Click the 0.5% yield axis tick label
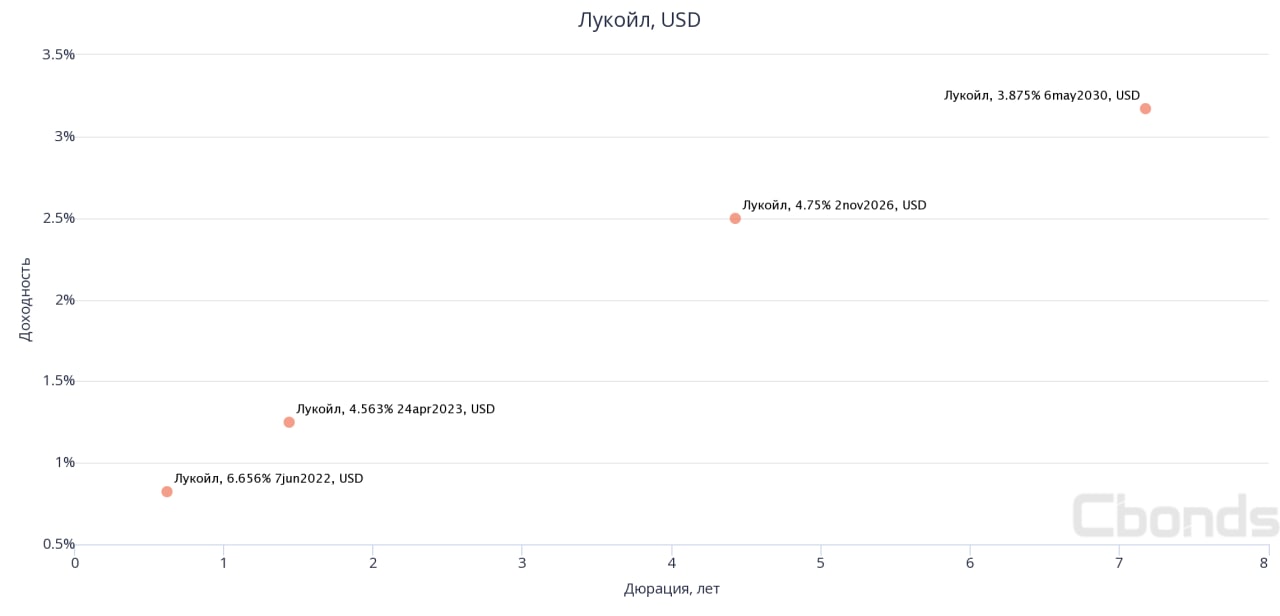 58,544
